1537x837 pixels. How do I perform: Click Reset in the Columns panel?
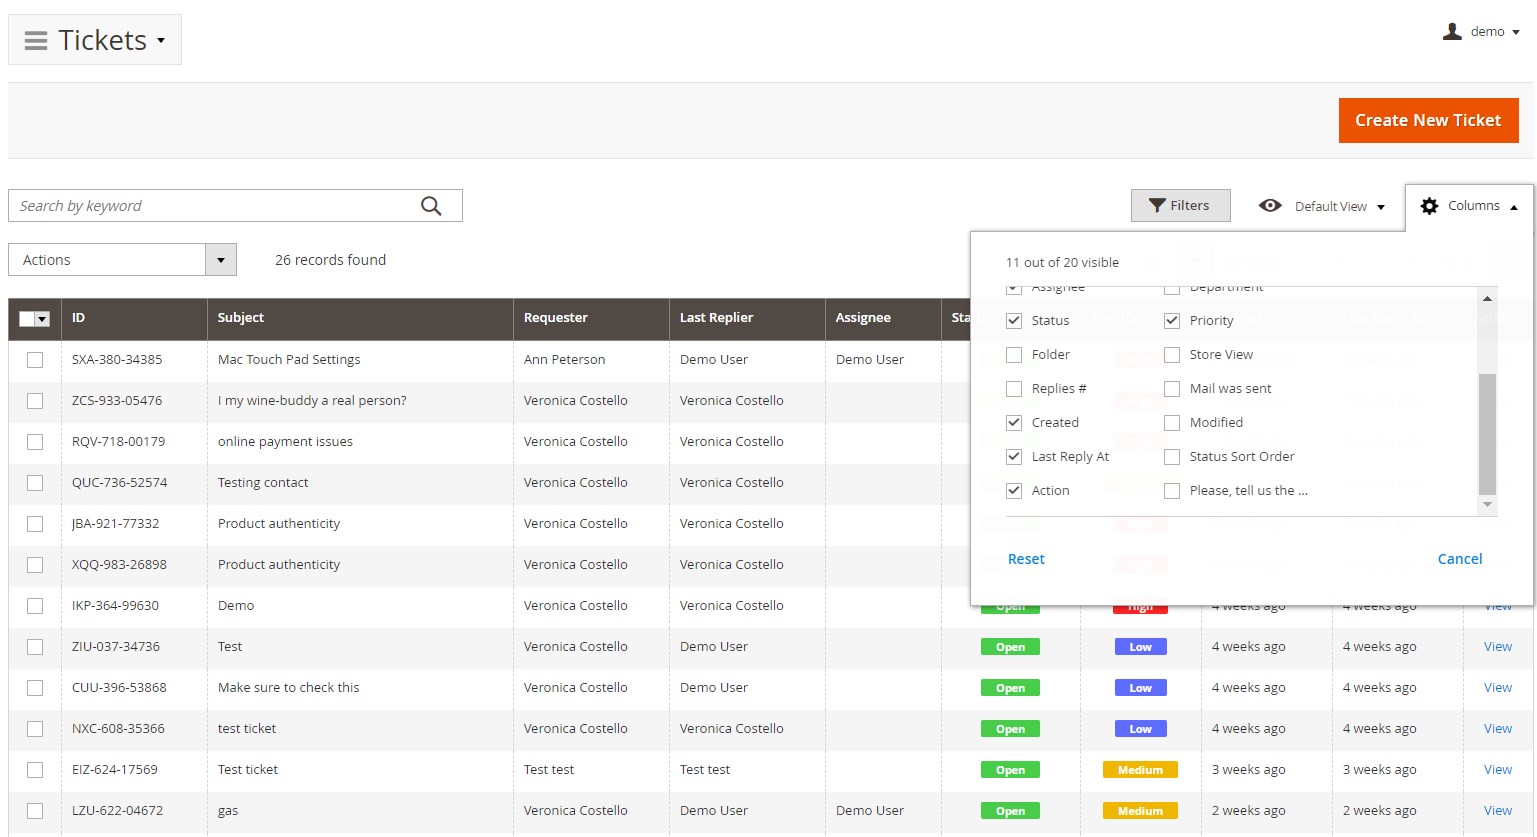pyautogui.click(x=1026, y=559)
